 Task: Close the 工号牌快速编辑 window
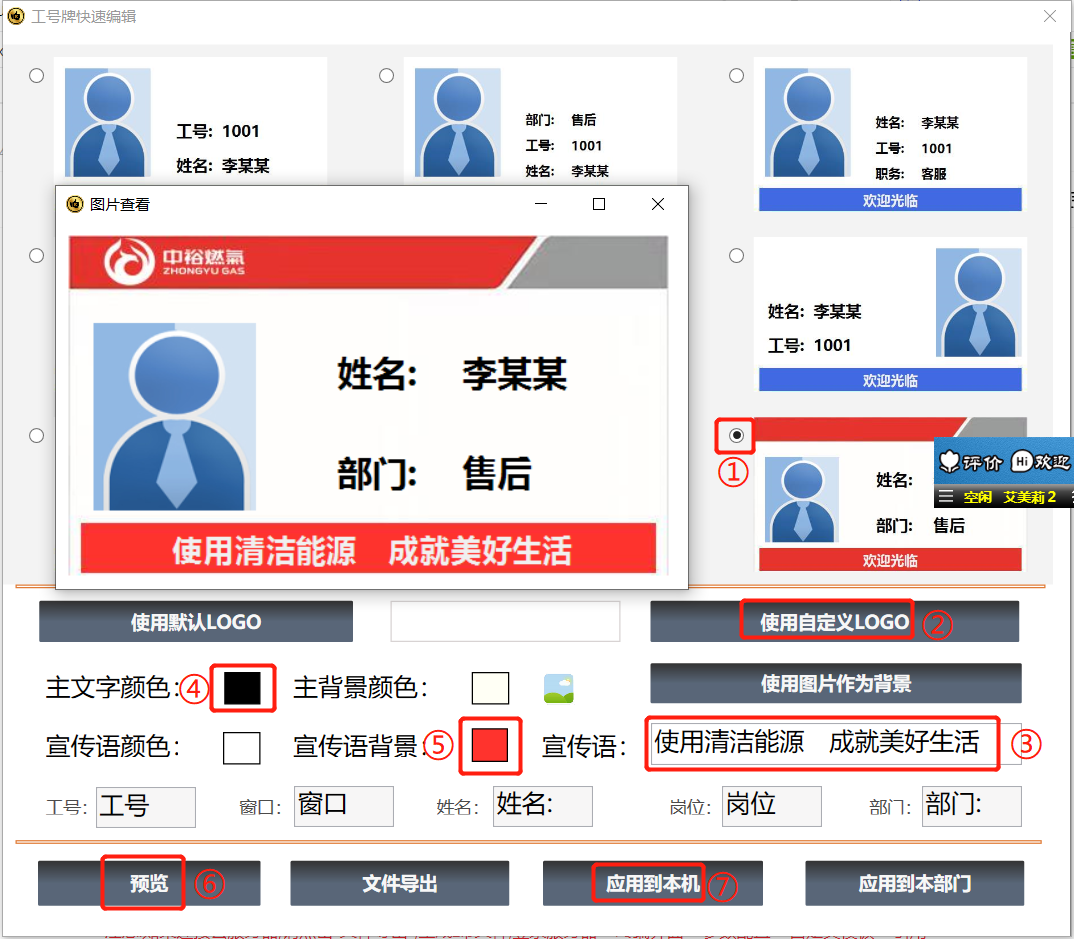1049,16
